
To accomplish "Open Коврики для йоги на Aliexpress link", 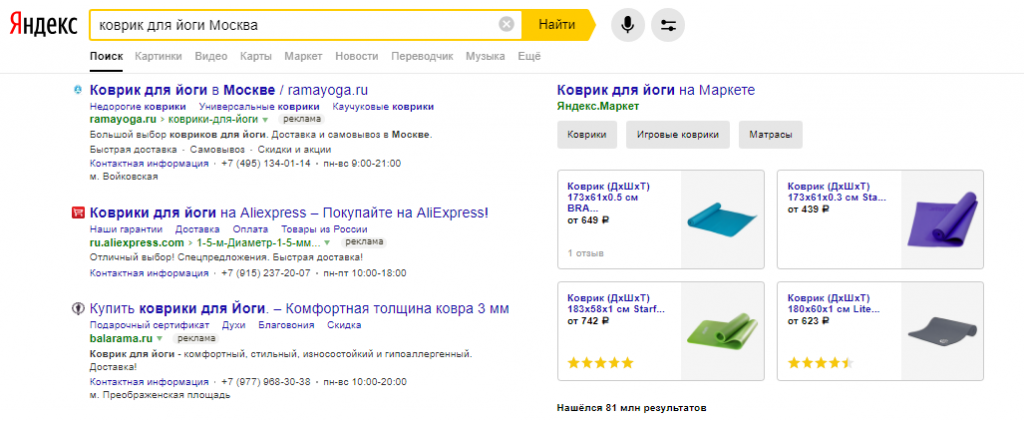I will click(288, 212).
